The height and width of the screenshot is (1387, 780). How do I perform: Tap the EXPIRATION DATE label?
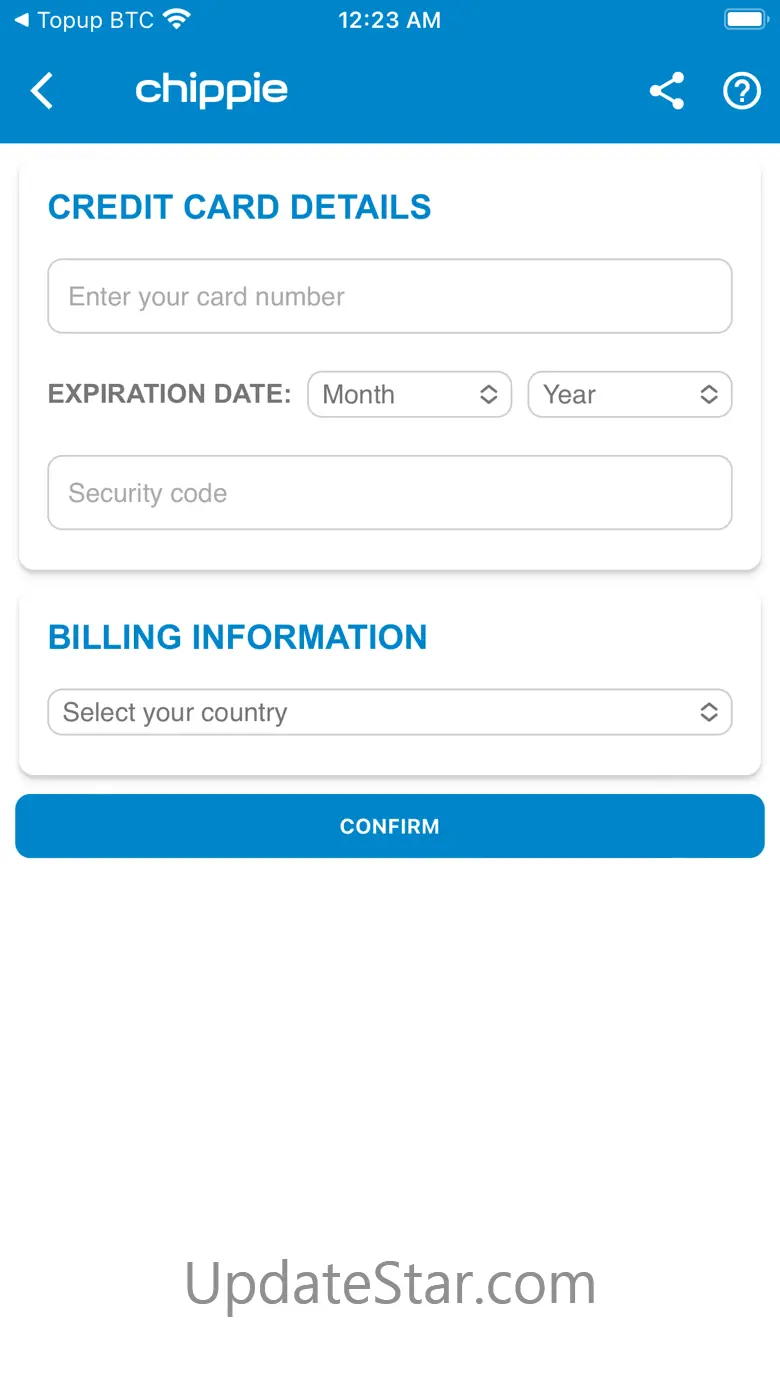169,394
